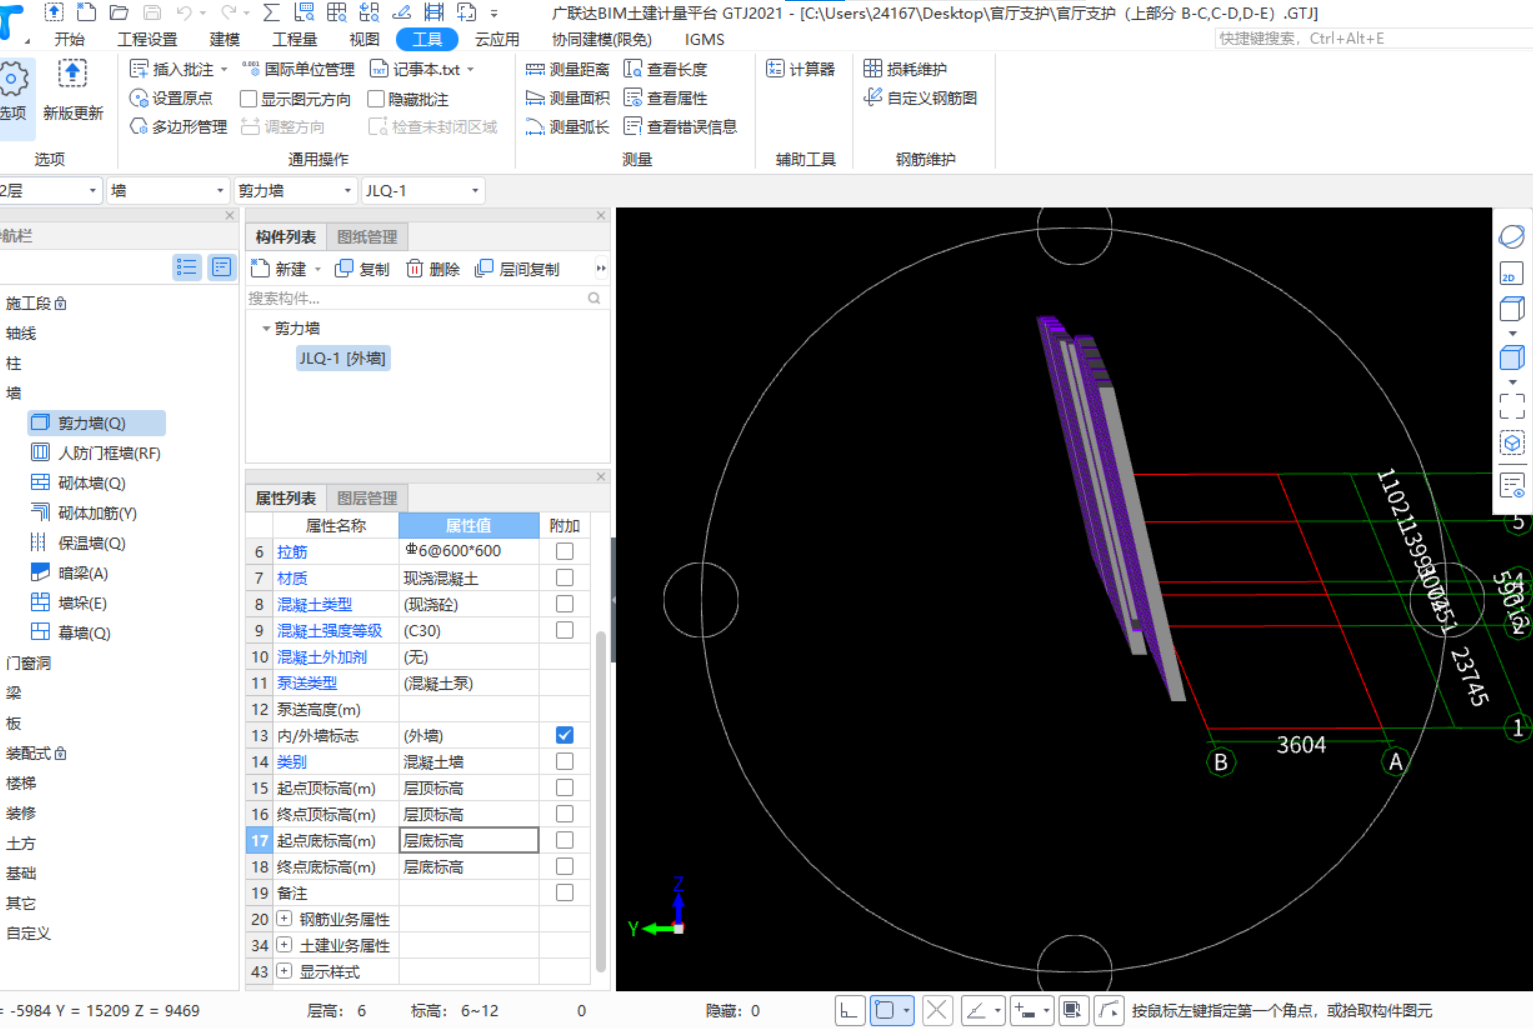Open the 建模 ribbon tab
This screenshot has width=1533, height=1029.
tap(224, 39)
